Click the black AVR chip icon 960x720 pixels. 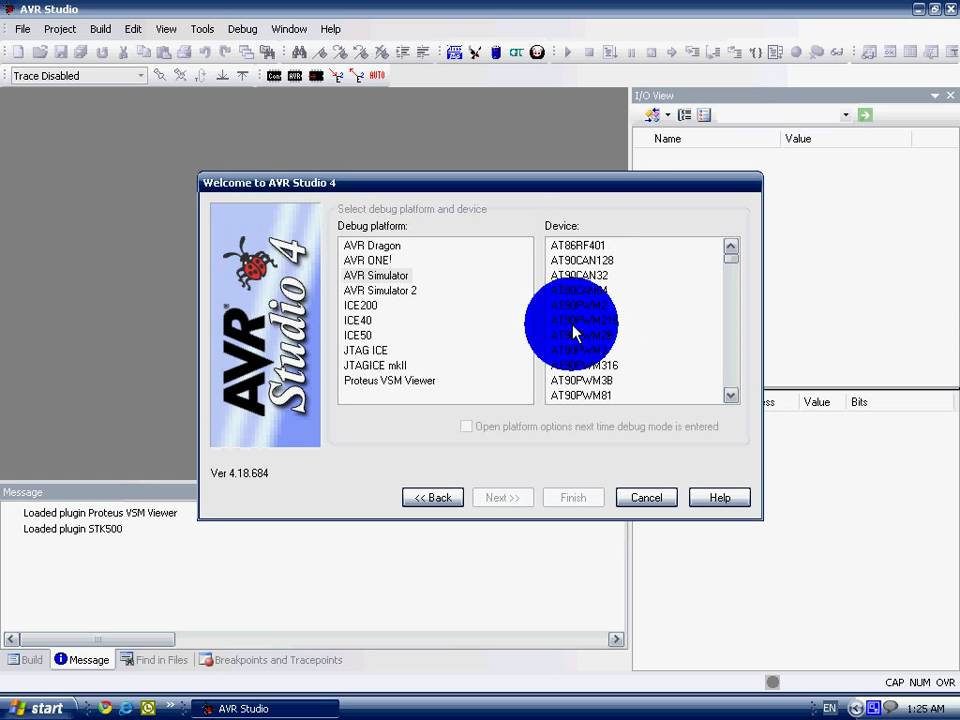[x=295, y=75]
